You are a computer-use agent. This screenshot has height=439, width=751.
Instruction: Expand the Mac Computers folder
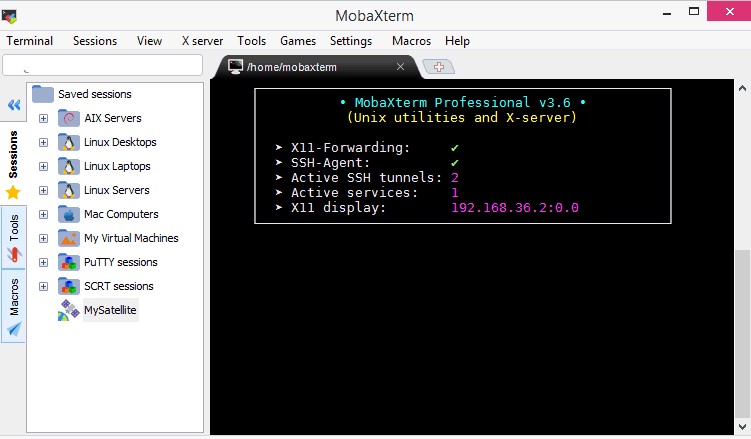(44, 214)
